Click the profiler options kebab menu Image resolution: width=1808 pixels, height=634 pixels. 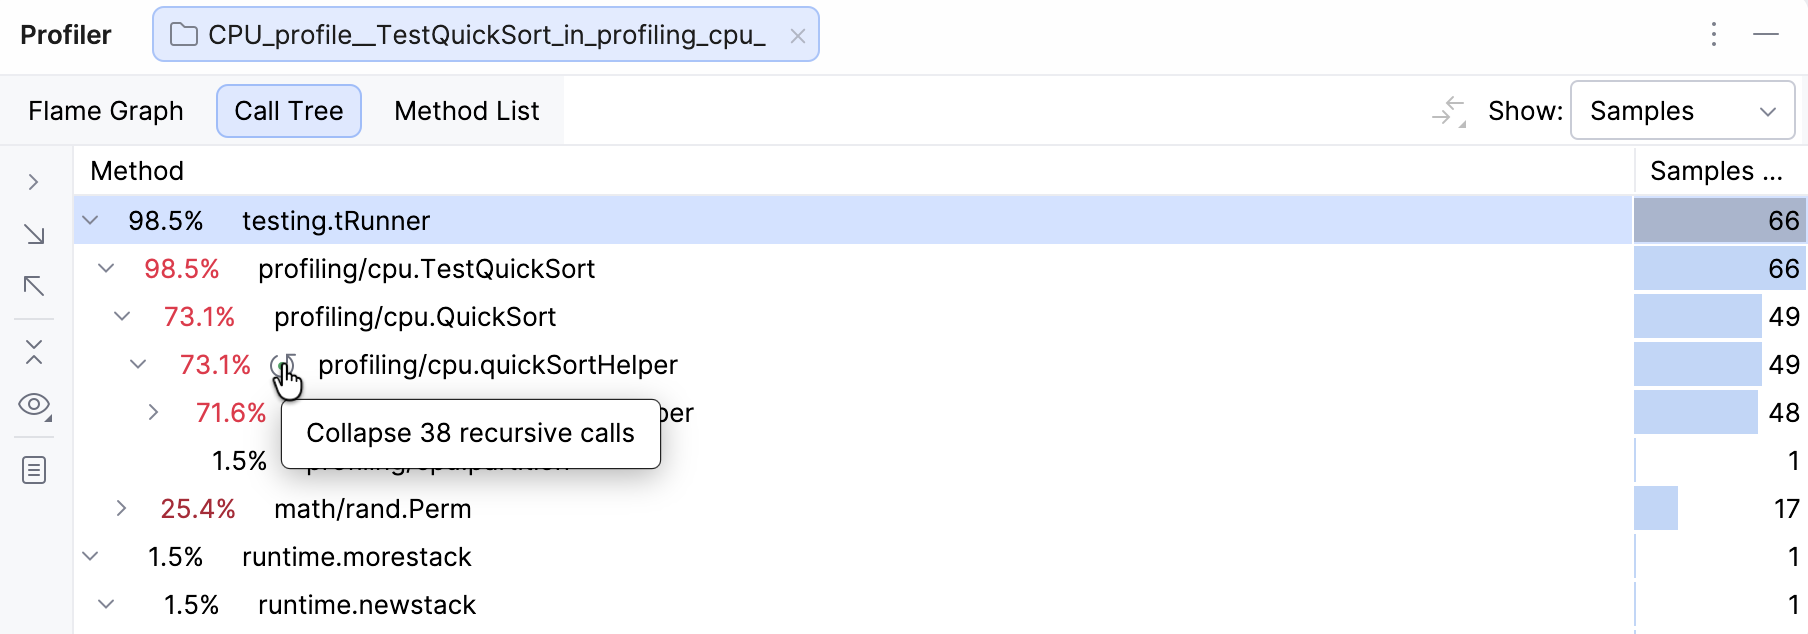pos(1714,34)
